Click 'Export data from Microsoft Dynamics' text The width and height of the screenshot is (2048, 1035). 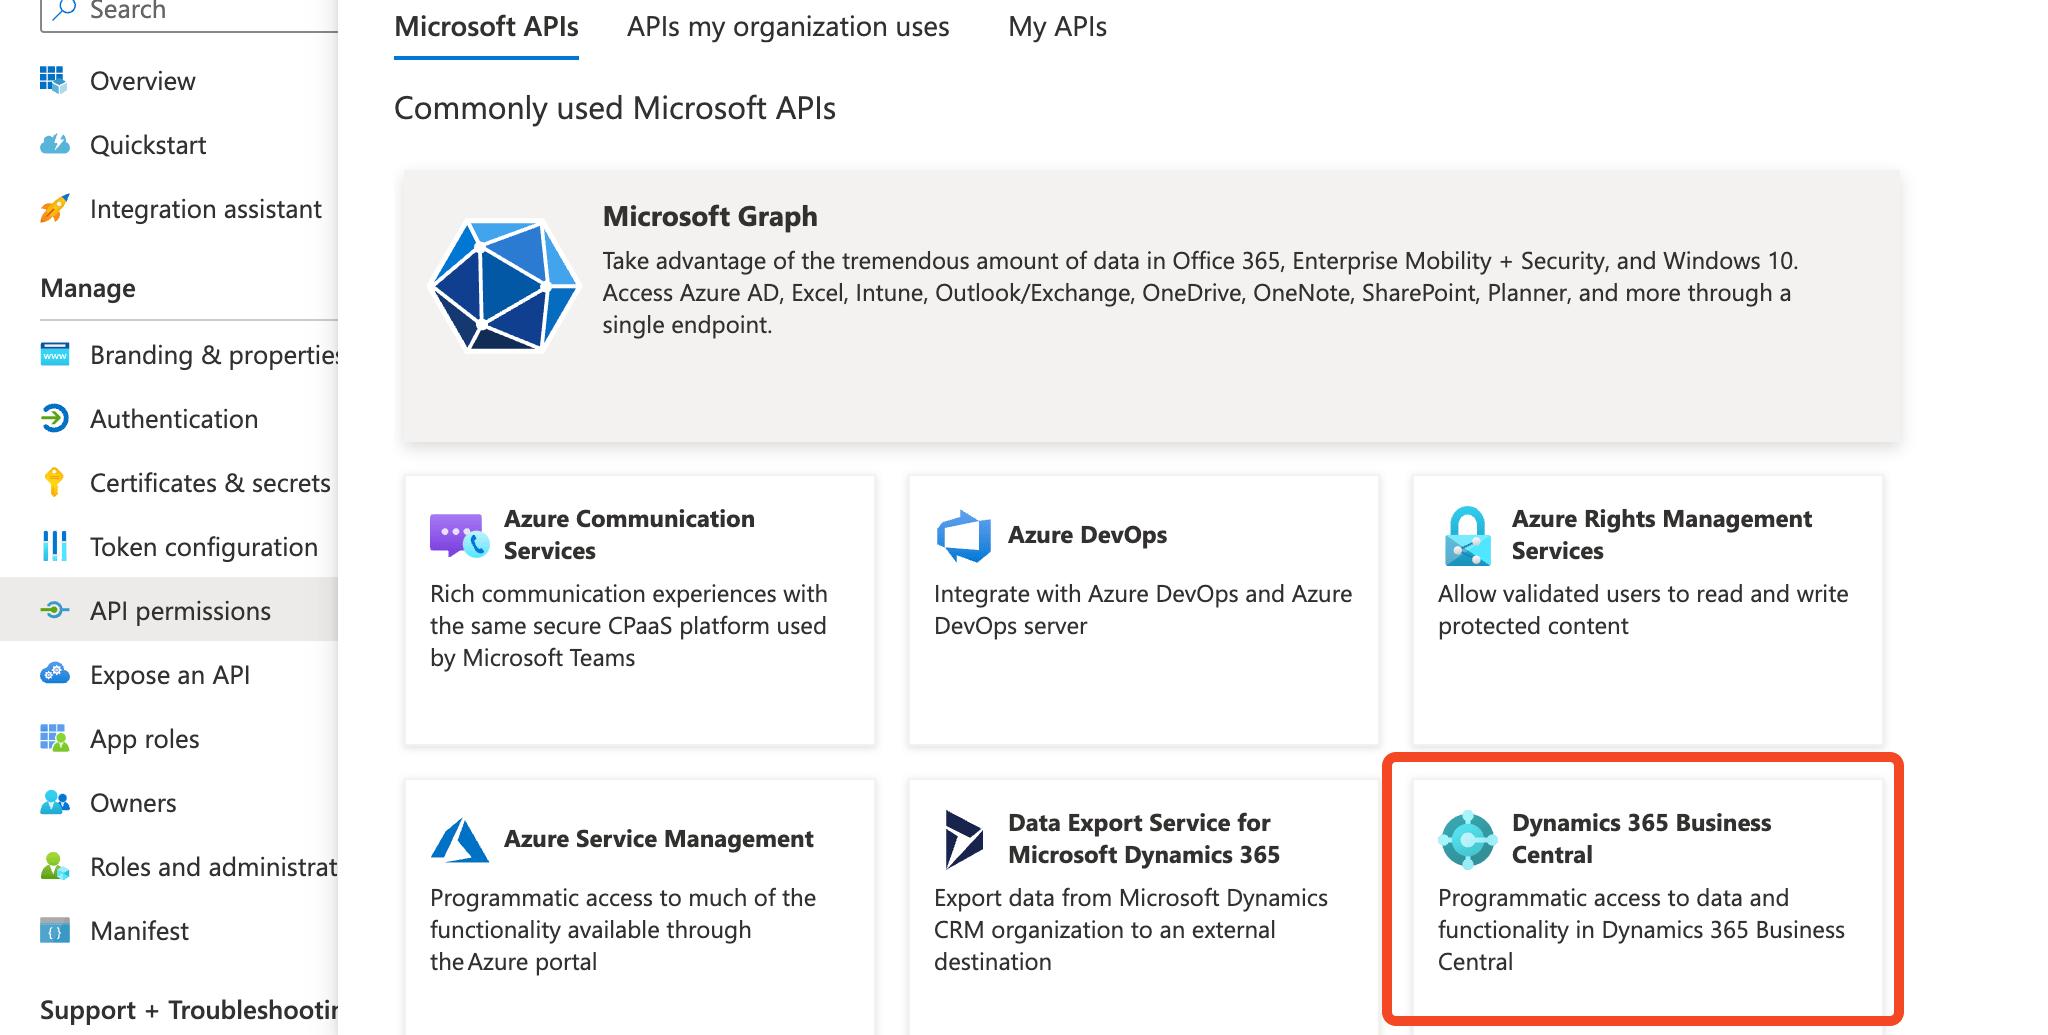pyautogui.click(x=1131, y=930)
